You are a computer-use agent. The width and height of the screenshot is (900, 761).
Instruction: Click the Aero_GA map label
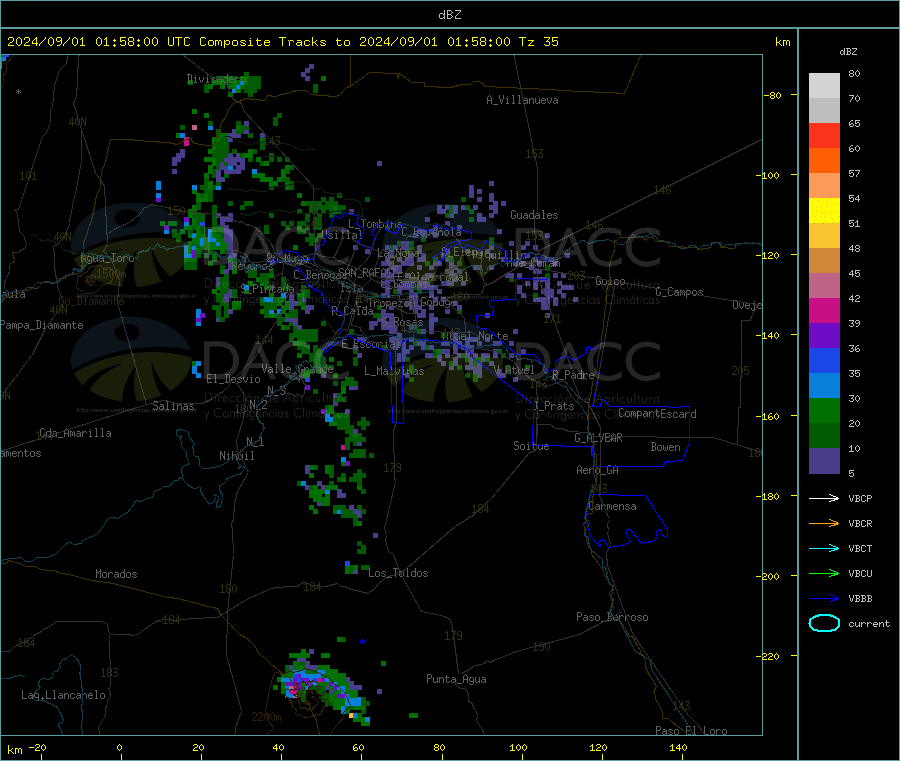point(598,471)
